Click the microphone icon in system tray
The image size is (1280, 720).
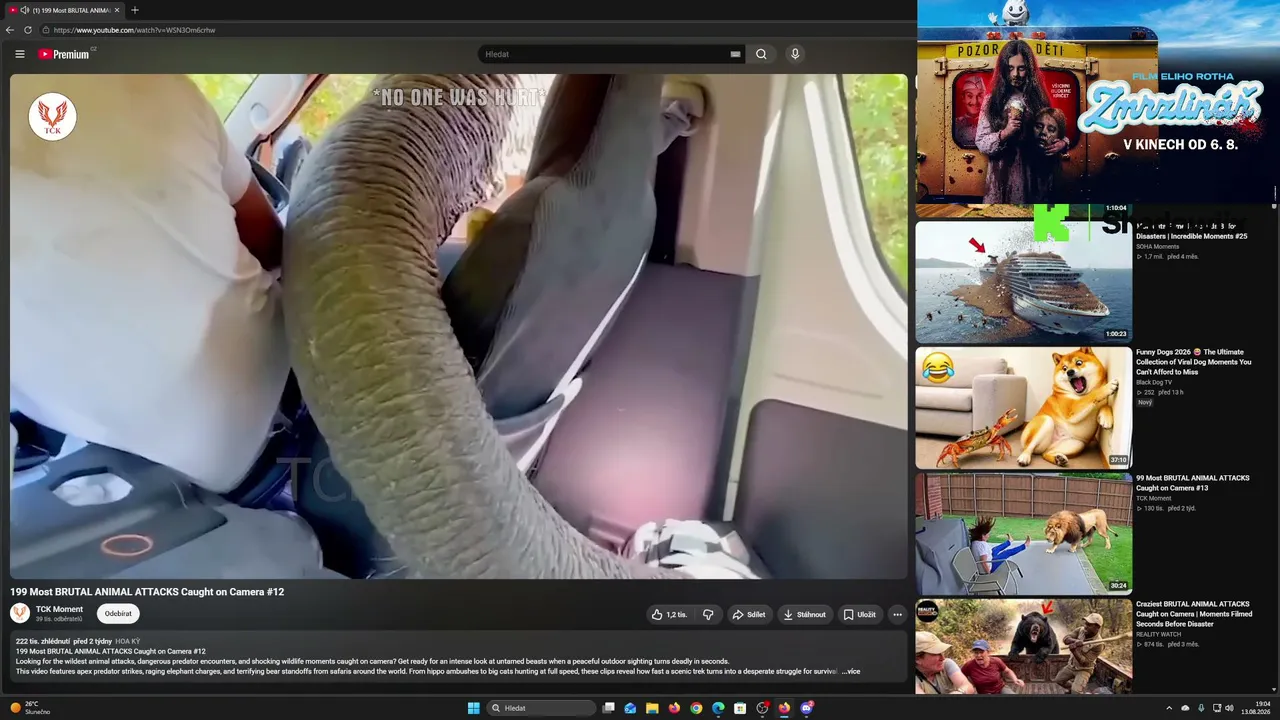[x=1201, y=708]
